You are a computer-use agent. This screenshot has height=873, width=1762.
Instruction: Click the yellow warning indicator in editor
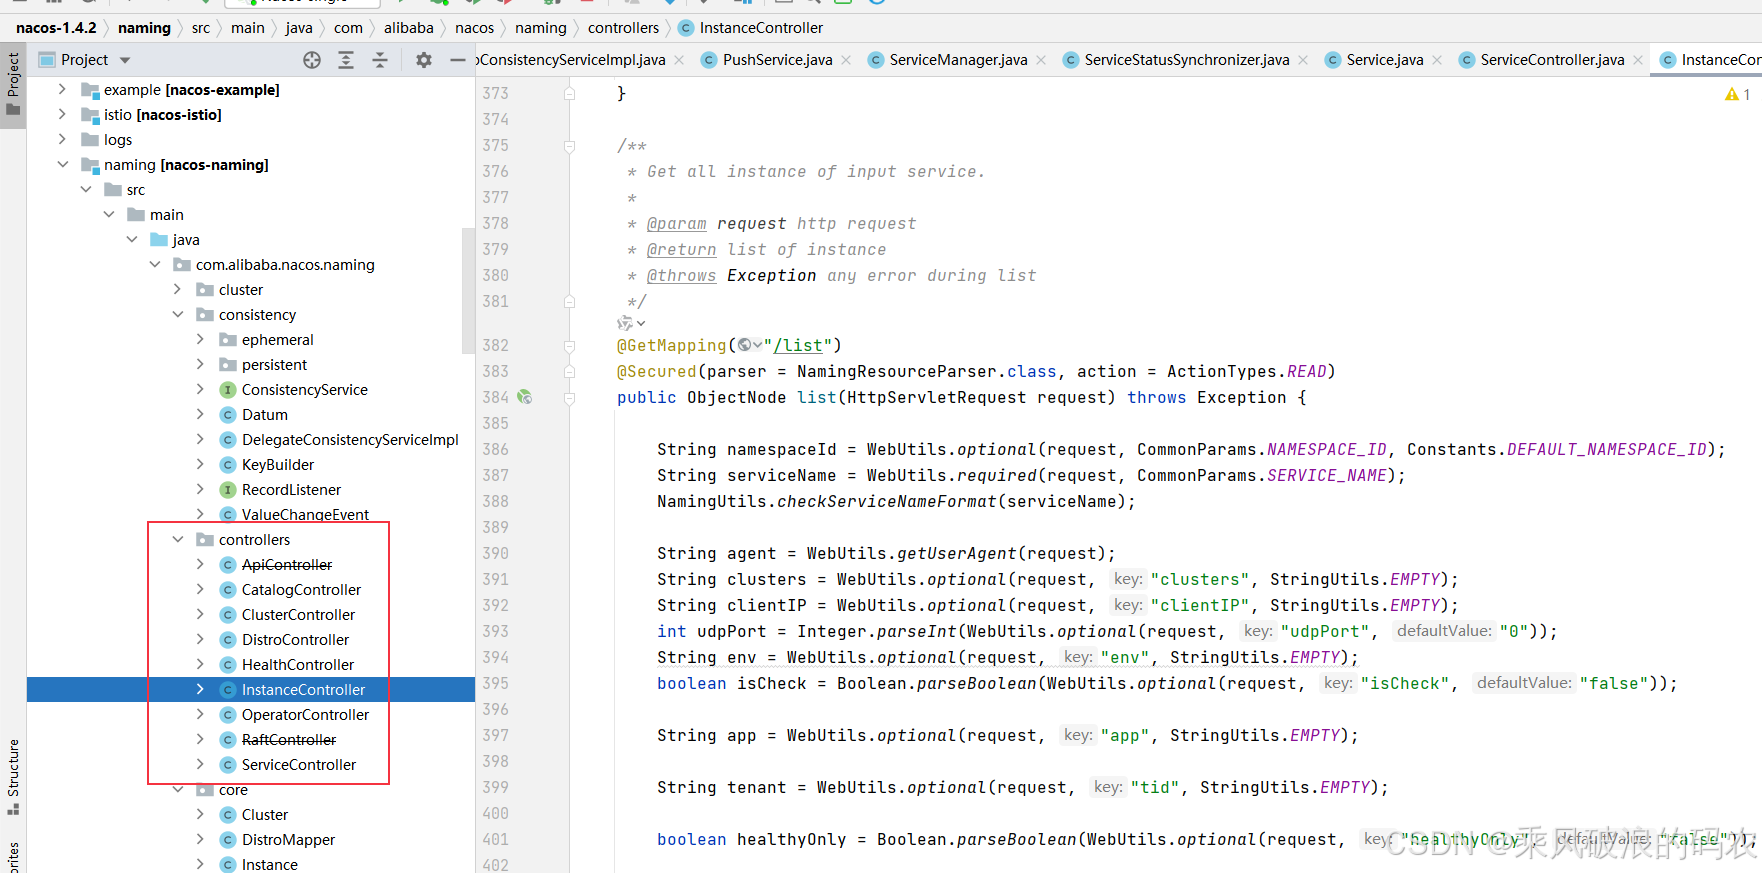[1732, 94]
